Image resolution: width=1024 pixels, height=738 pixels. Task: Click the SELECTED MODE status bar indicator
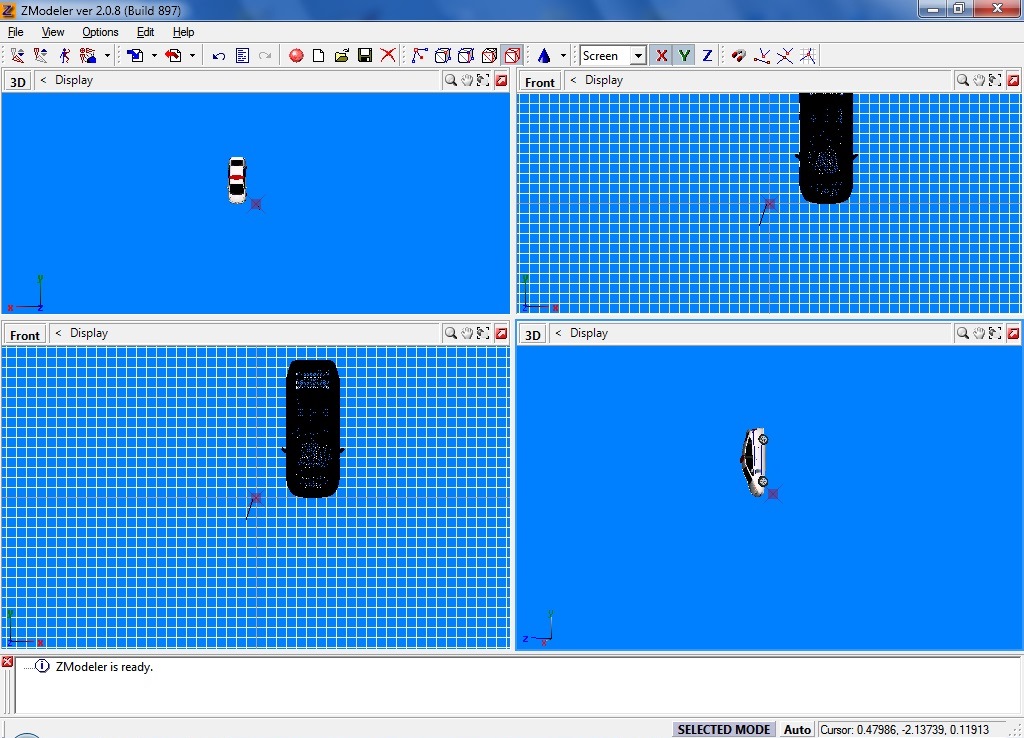724,730
